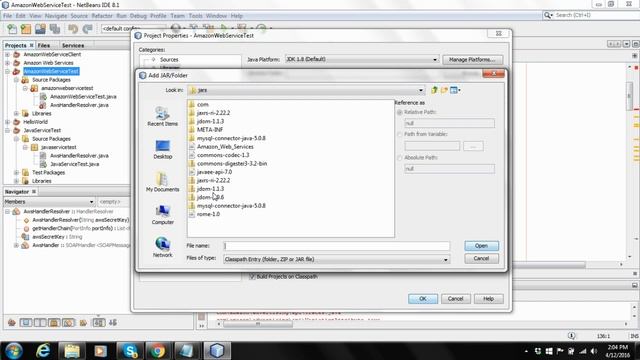The height and width of the screenshot is (360, 640).
Task: Expand the HelloWorld project node
Action: click(x=7, y=122)
